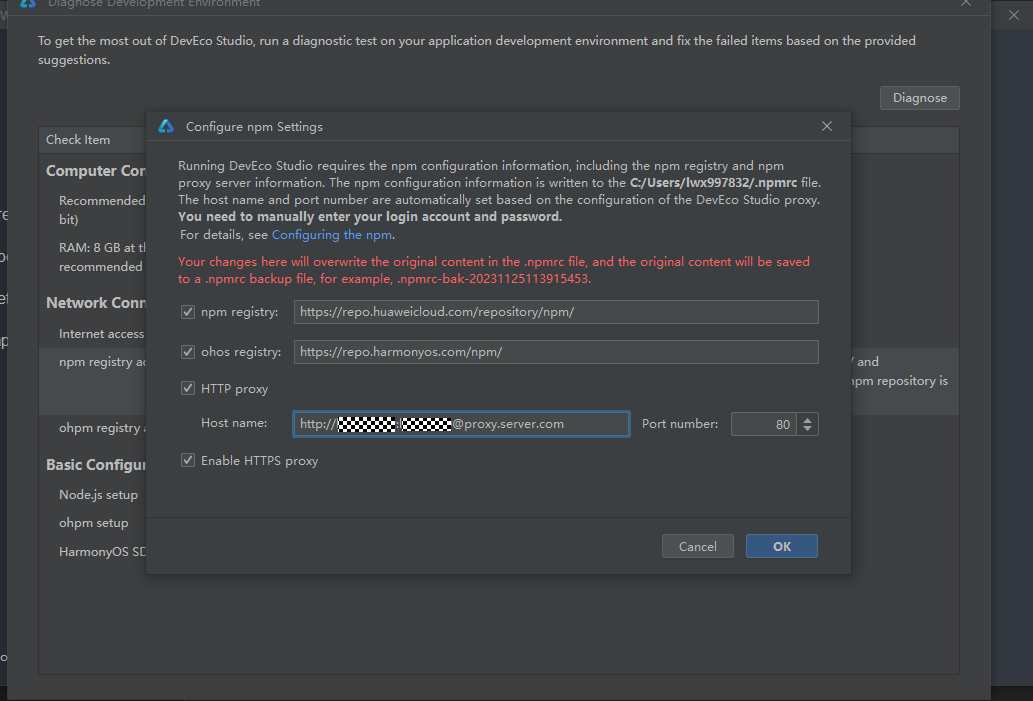
Task: Close the Configure npm Settings dialog
Action: click(827, 126)
